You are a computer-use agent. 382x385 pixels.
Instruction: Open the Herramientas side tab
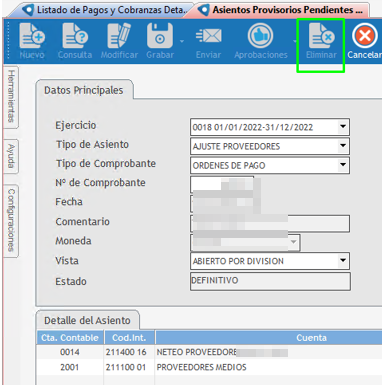click(11, 96)
